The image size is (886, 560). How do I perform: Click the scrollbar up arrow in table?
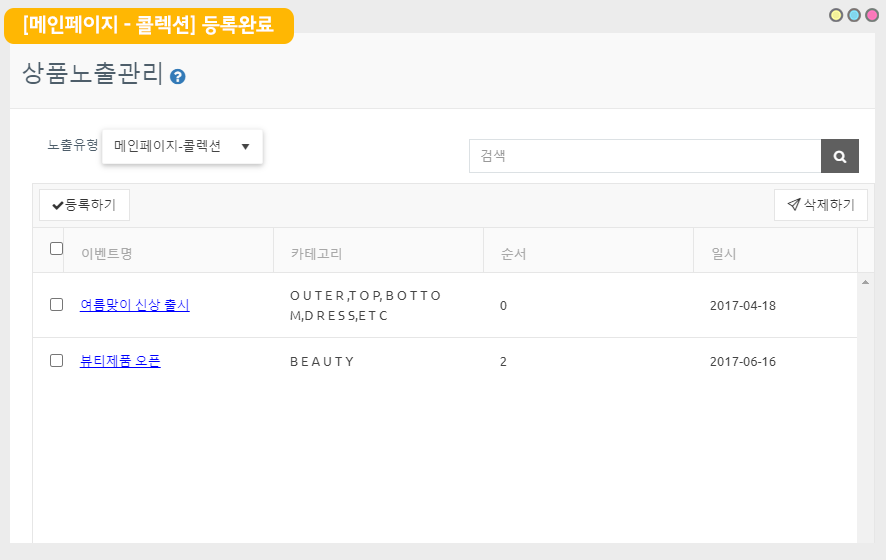point(865,283)
